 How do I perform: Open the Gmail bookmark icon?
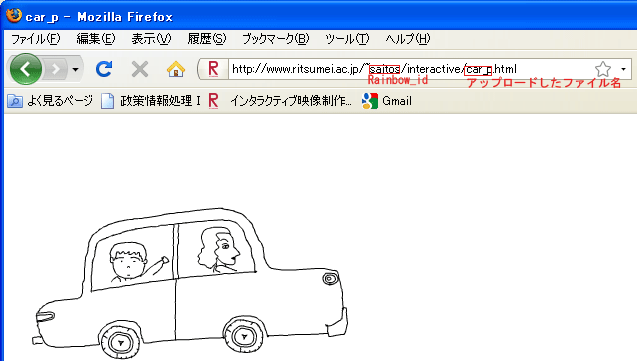[370, 101]
